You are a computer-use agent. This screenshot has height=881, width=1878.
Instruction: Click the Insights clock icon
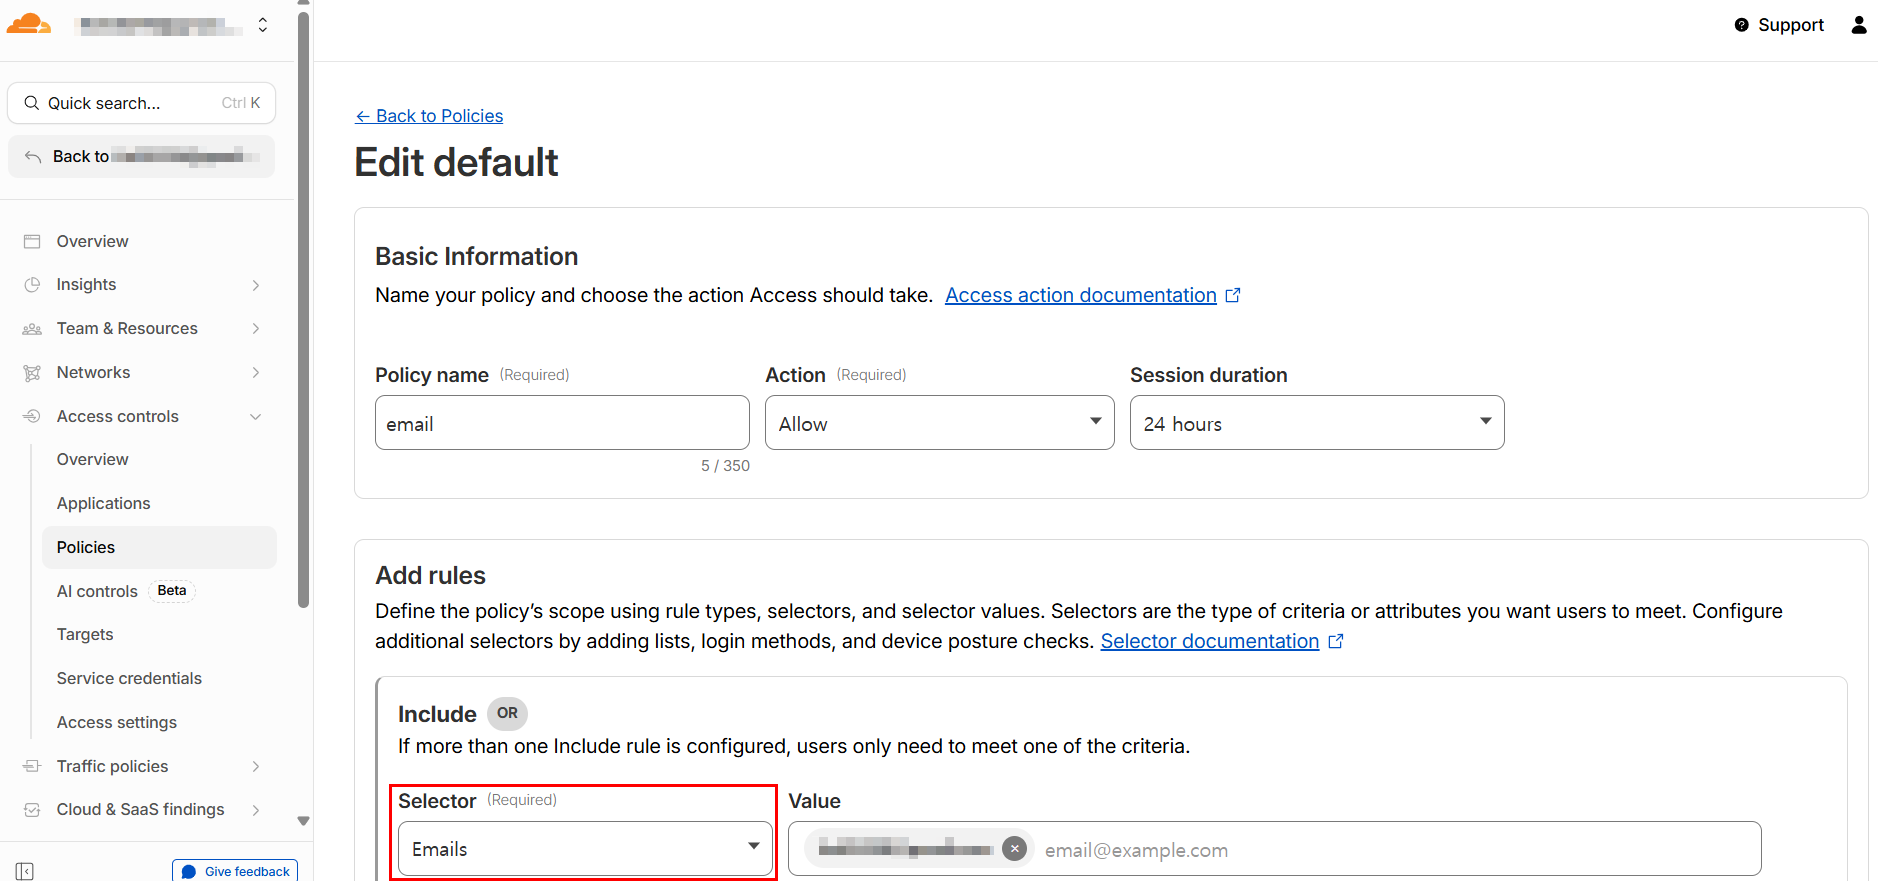(x=32, y=285)
